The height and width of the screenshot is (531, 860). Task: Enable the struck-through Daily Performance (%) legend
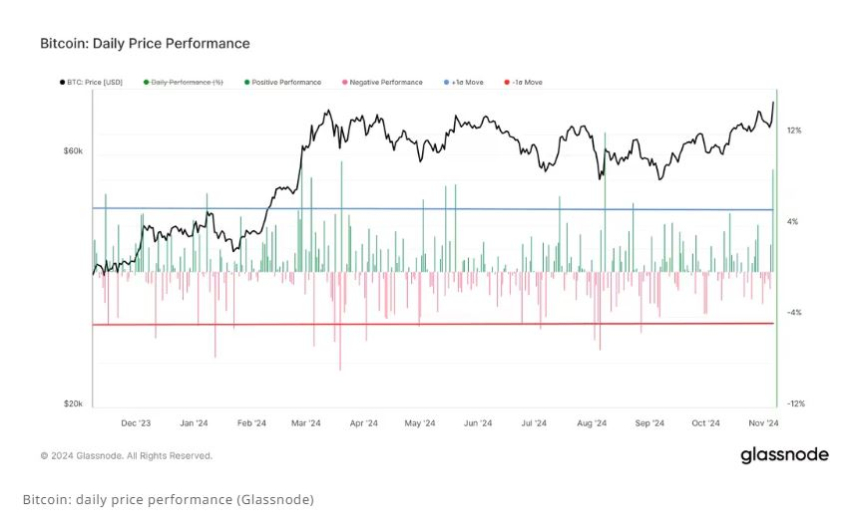pyautogui.click(x=183, y=82)
